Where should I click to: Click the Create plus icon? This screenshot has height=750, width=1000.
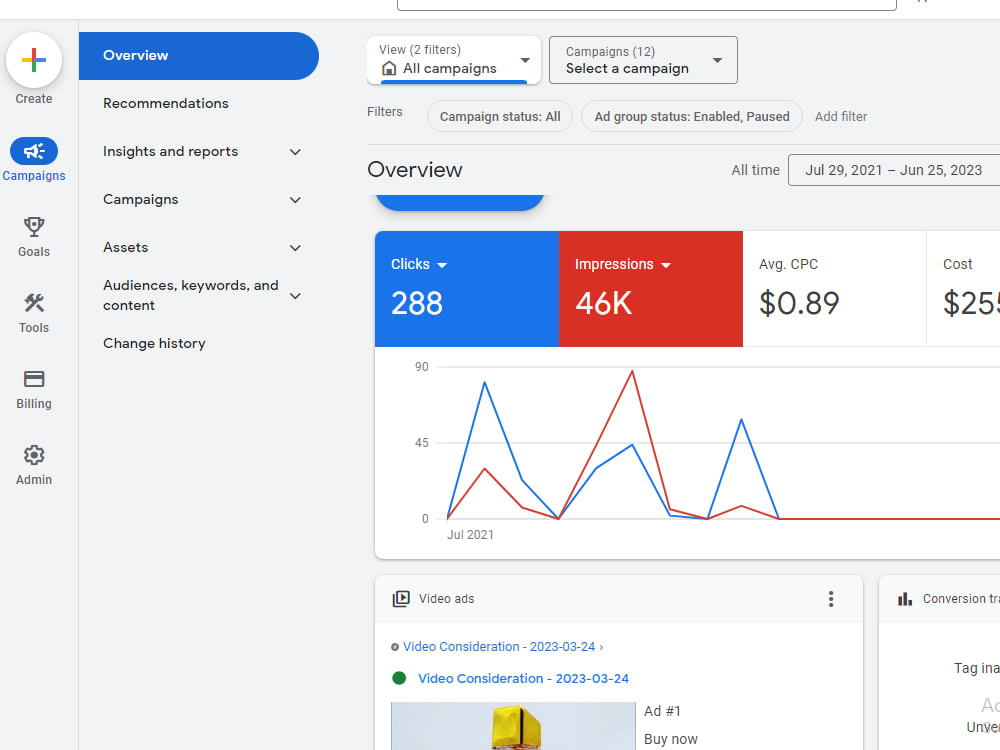34,61
